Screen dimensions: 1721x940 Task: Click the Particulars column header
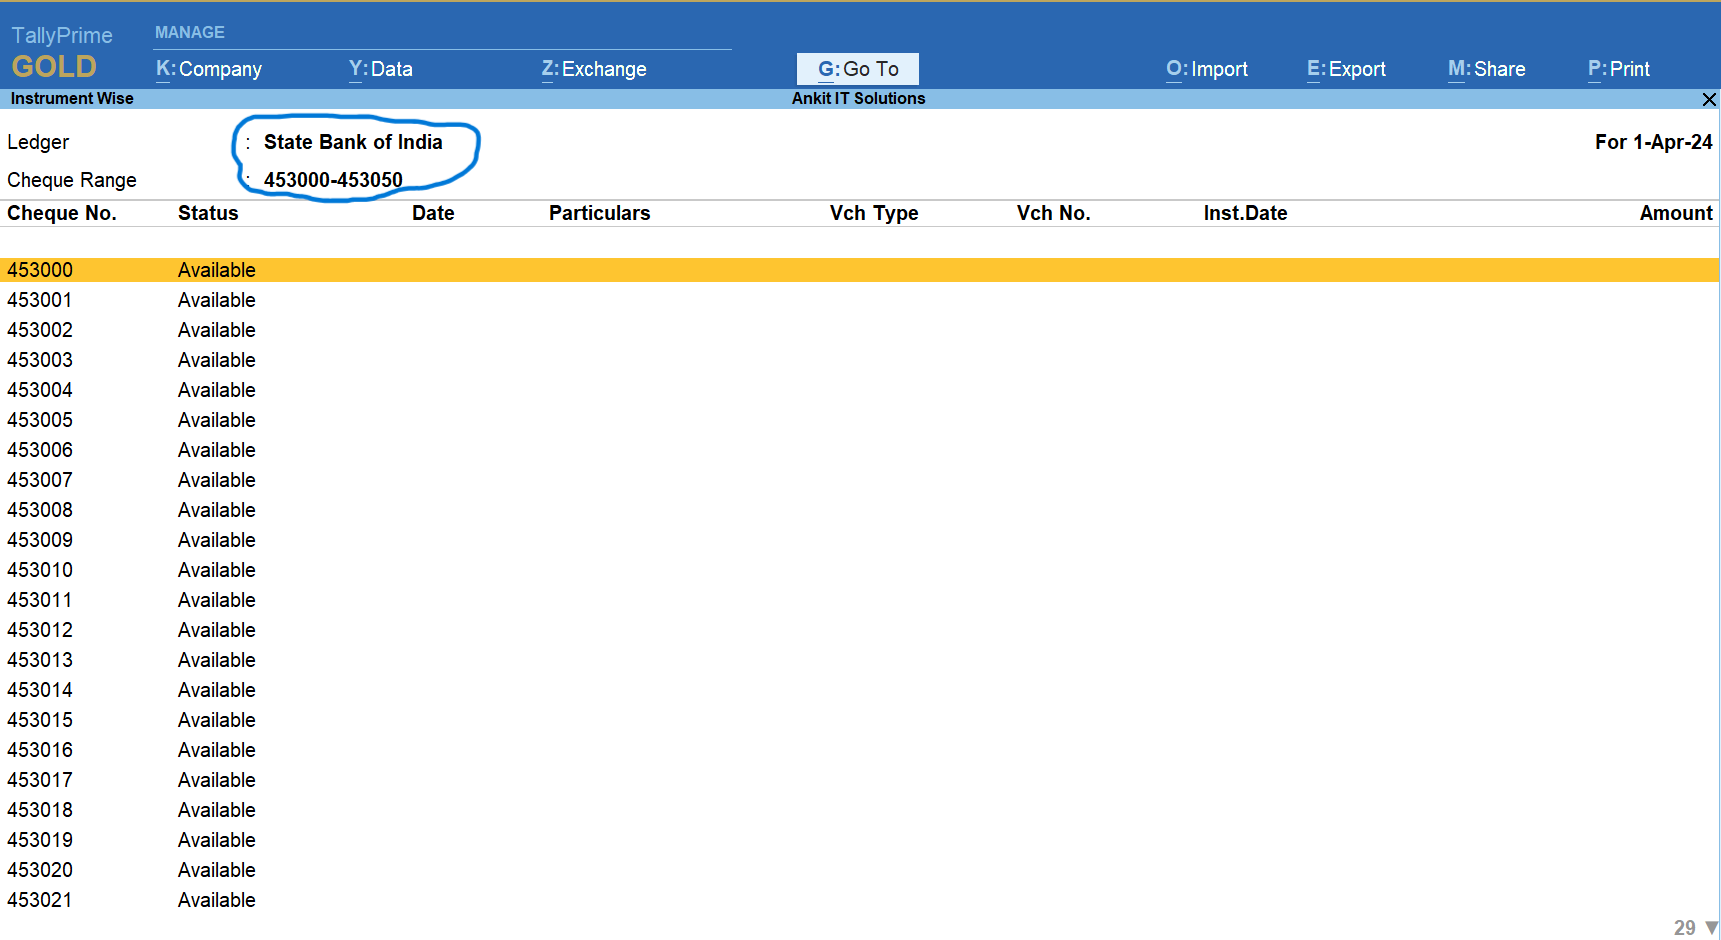[x=599, y=213]
